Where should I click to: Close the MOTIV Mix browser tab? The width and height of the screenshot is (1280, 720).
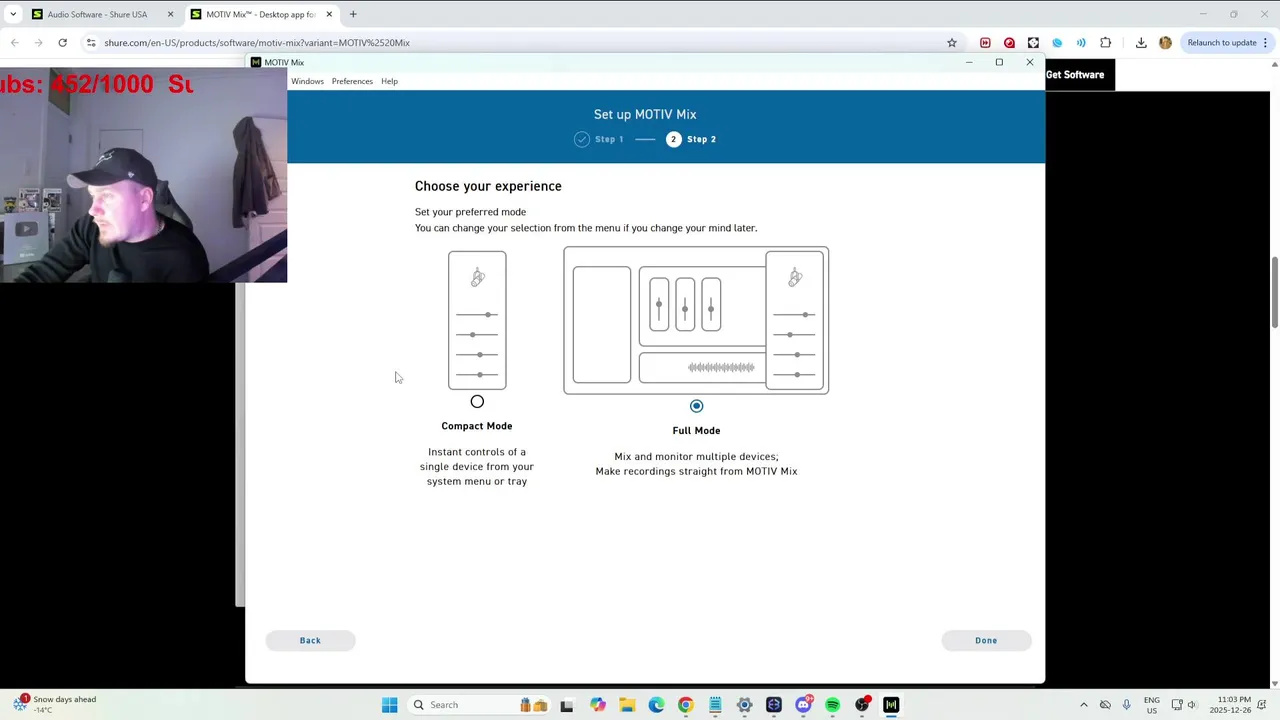click(329, 14)
